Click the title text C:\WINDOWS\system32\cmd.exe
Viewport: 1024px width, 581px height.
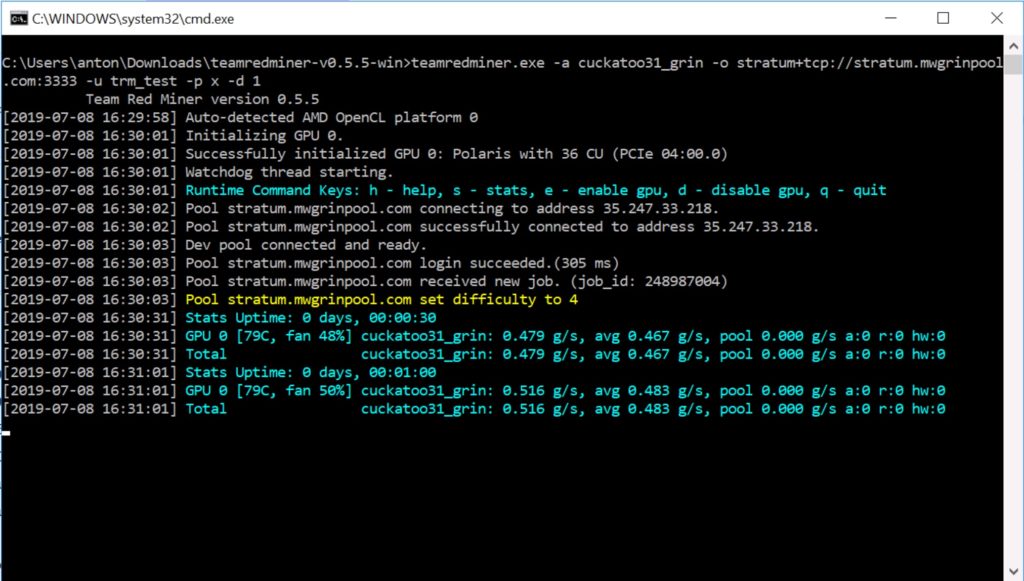133,19
